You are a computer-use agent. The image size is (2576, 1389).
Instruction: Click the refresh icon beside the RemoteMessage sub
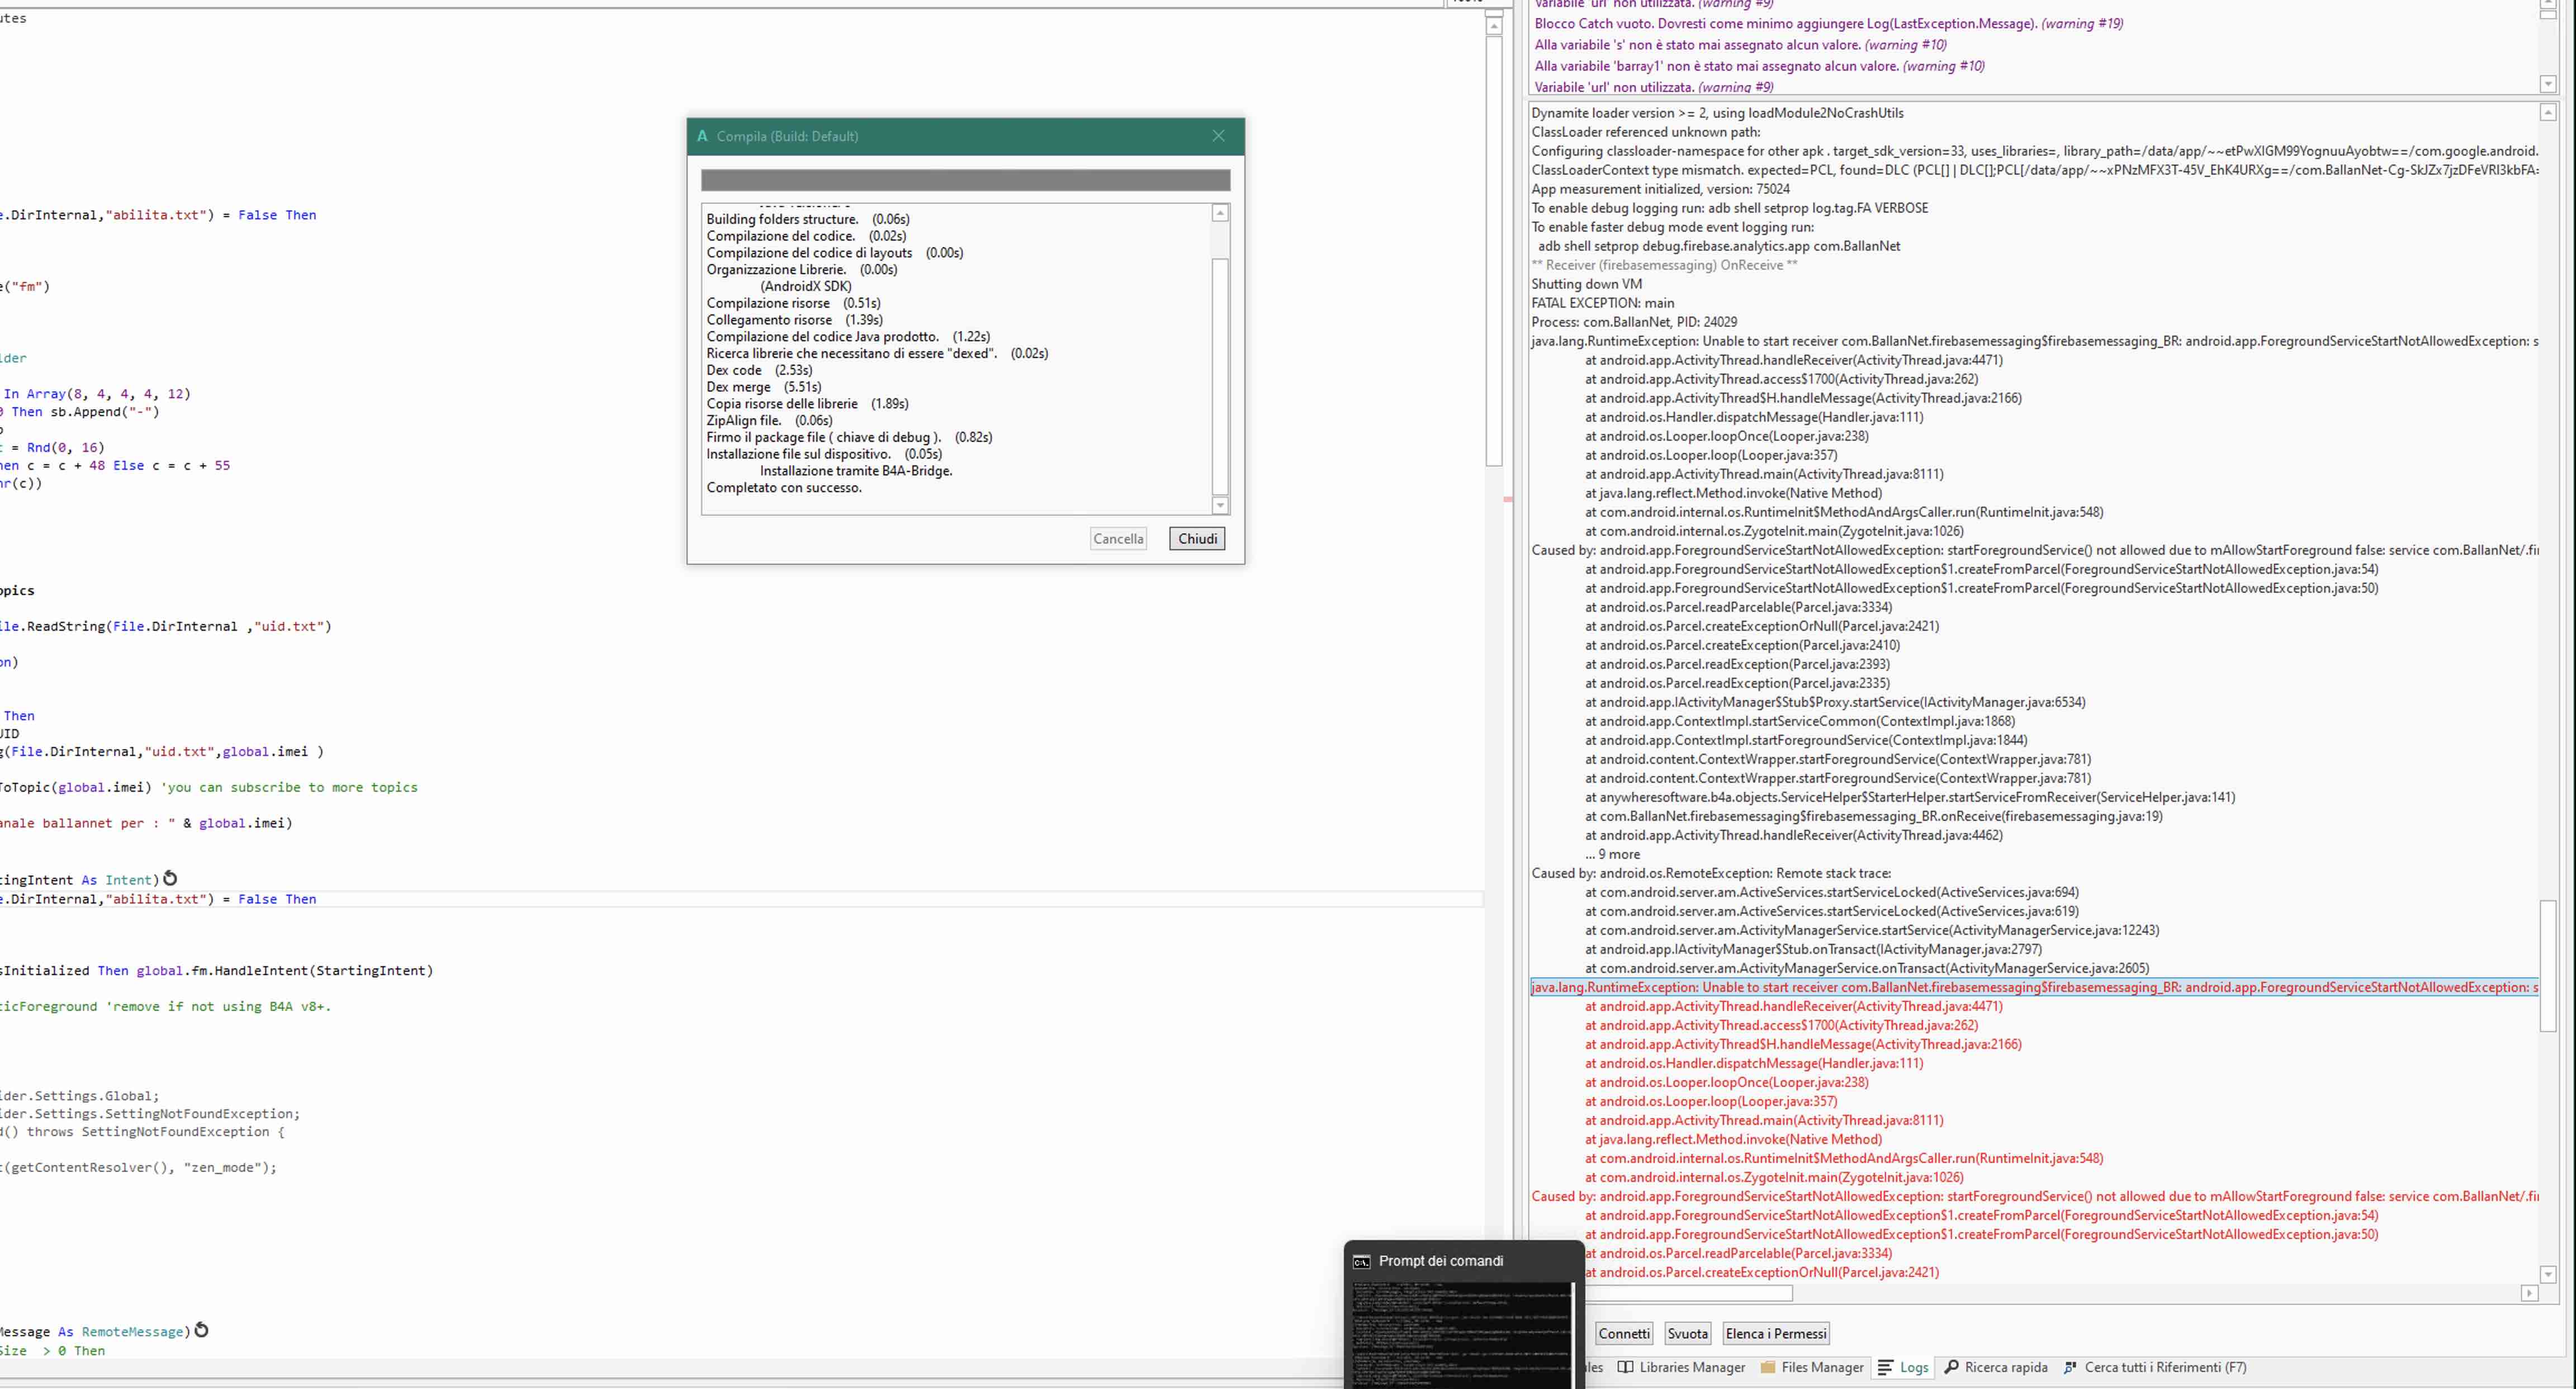pyautogui.click(x=202, y=1330)
